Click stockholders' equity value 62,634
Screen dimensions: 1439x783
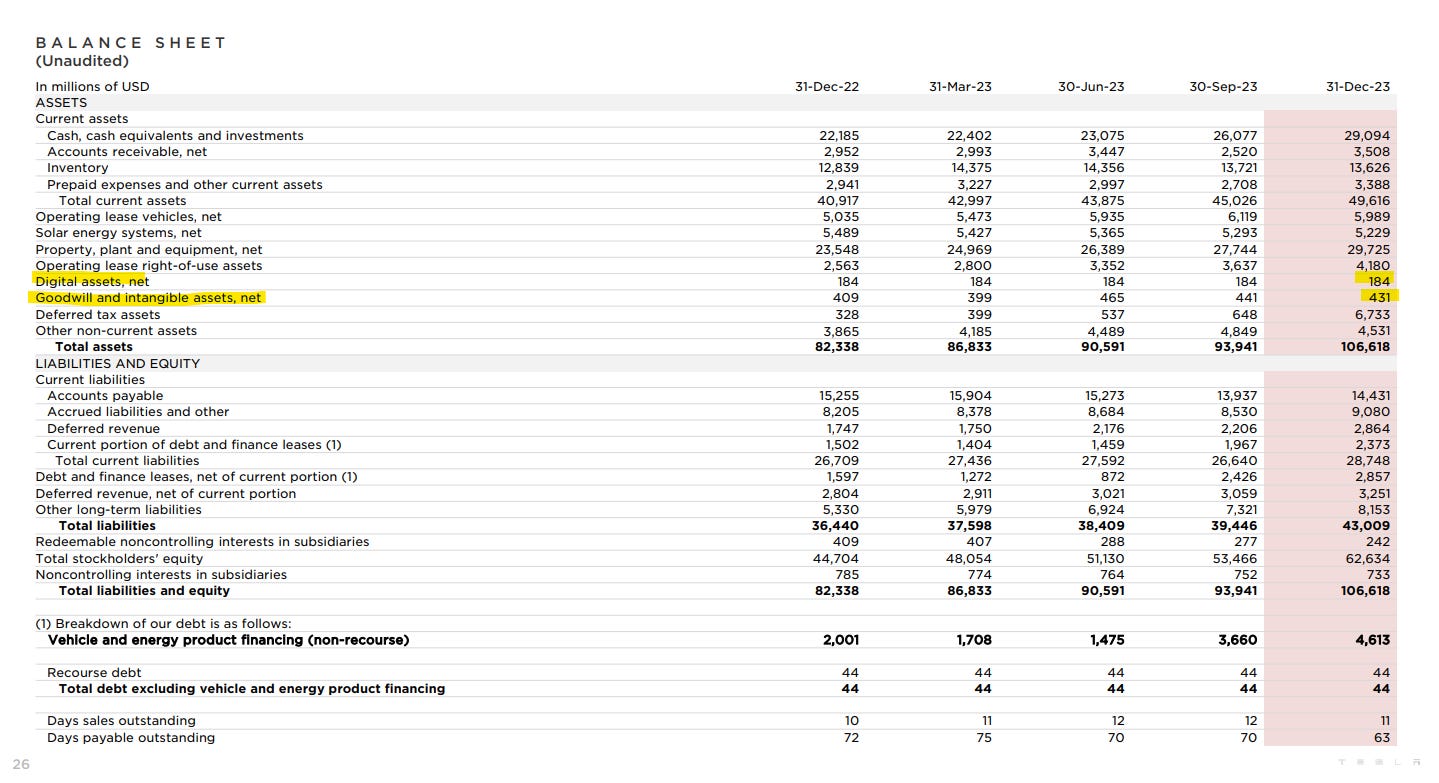pyautogui.click(x=1368, y=559)
